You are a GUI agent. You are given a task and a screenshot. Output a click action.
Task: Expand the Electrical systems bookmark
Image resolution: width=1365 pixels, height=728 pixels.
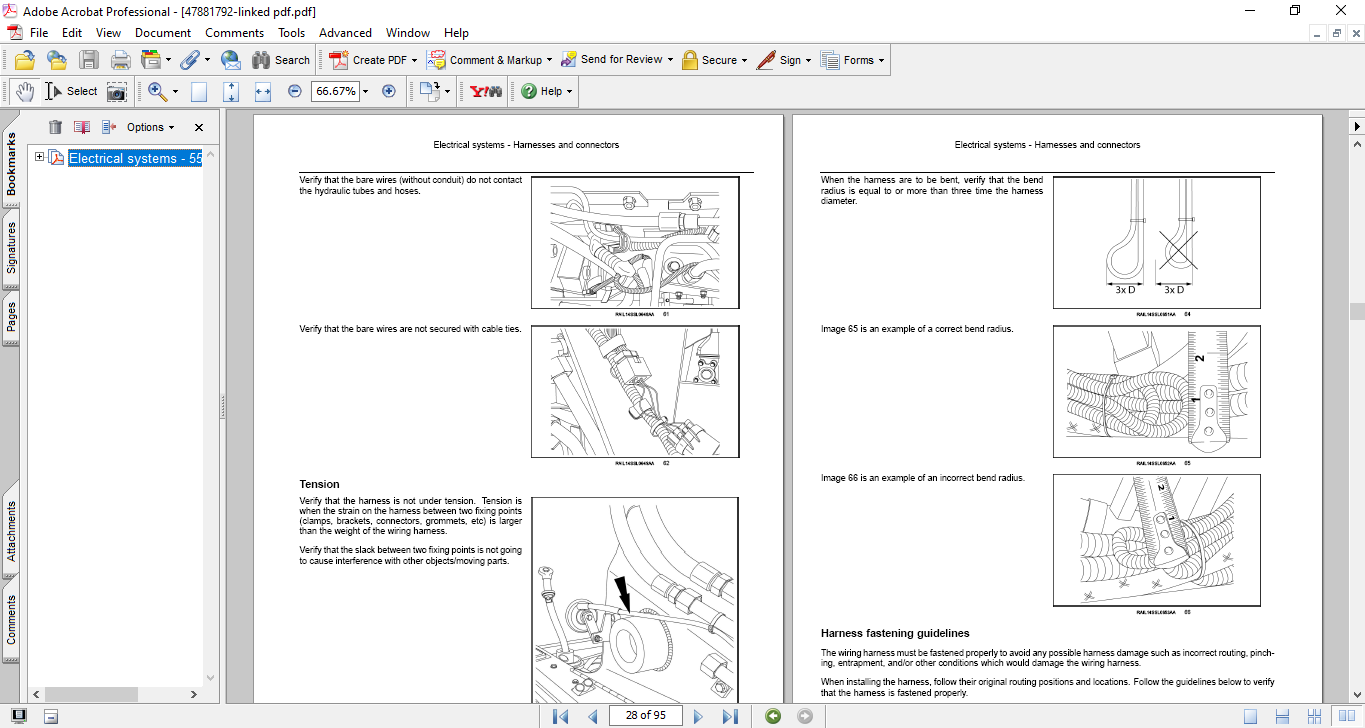(x=40, y=157)
